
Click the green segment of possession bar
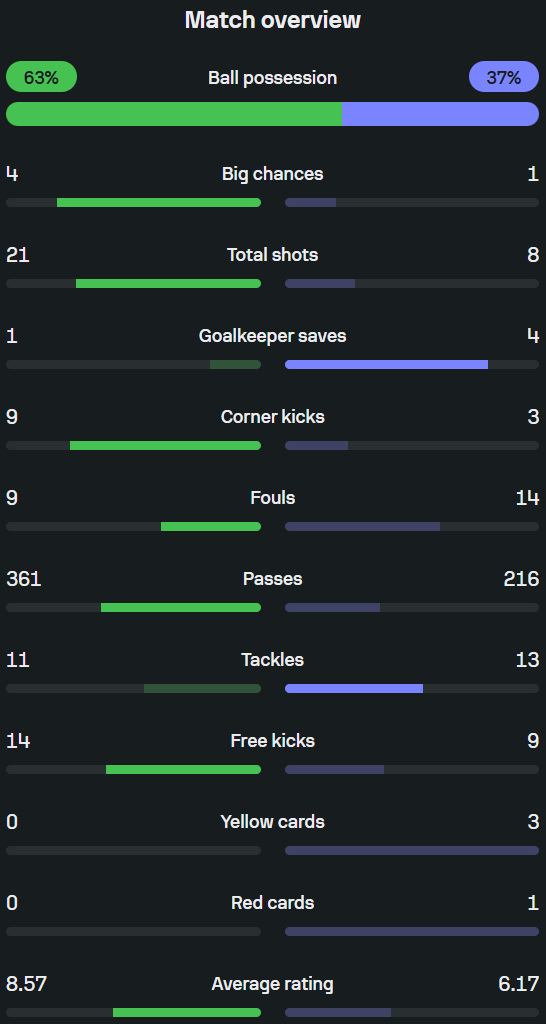(x=174, y=114)
